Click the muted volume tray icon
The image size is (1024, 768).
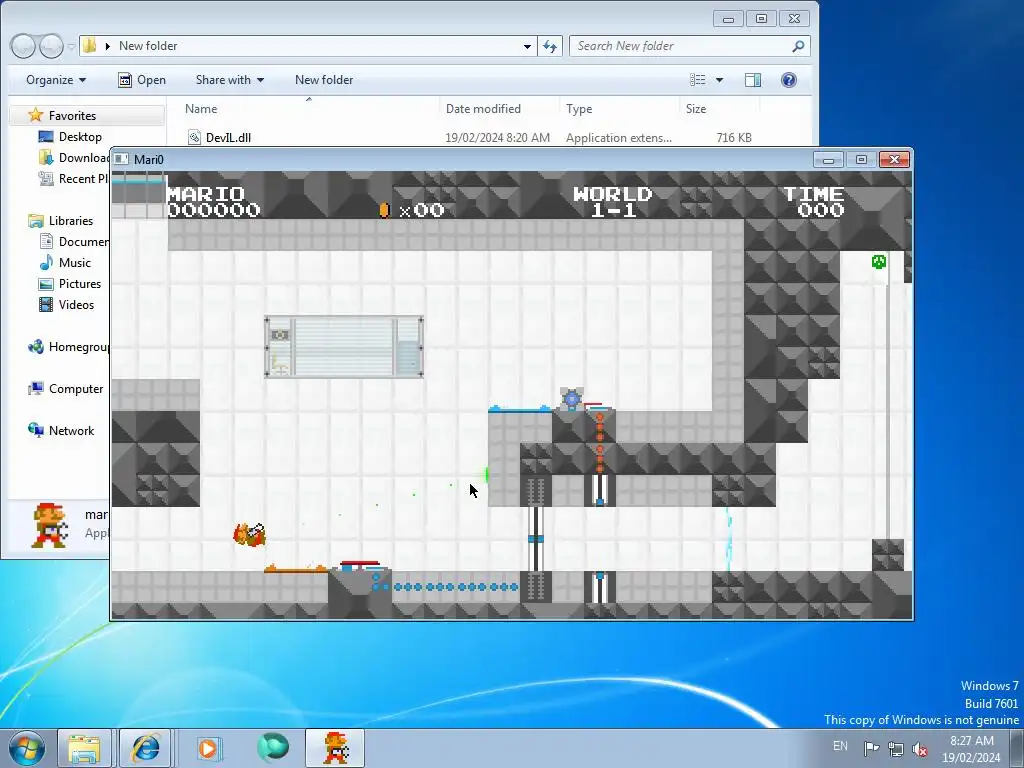[x=920, y=748]
